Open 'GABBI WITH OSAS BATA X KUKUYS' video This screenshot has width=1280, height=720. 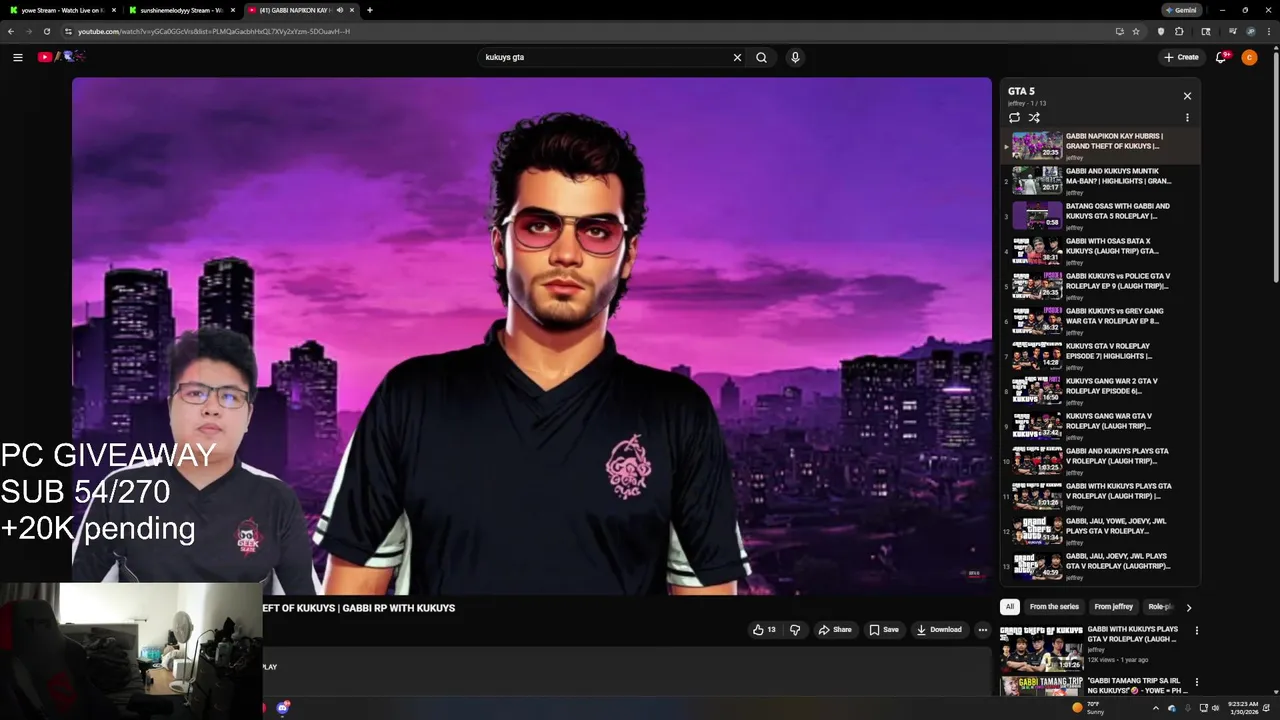click(1101, 251)
